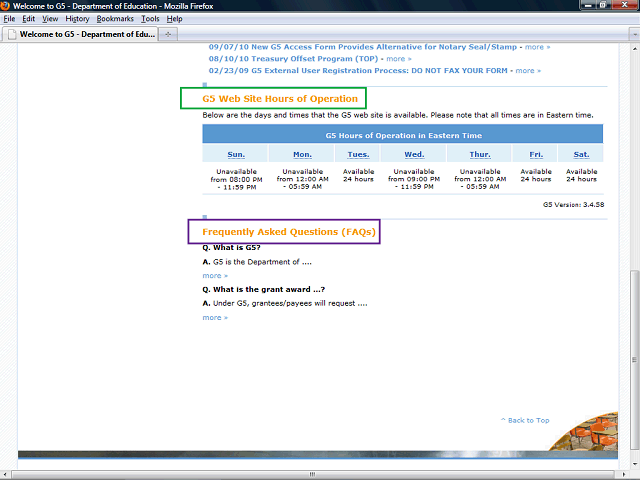Image resolution: width=640 pixels, height=480 pixels.
Task: Open the Help menu
Action: [174, 19]
